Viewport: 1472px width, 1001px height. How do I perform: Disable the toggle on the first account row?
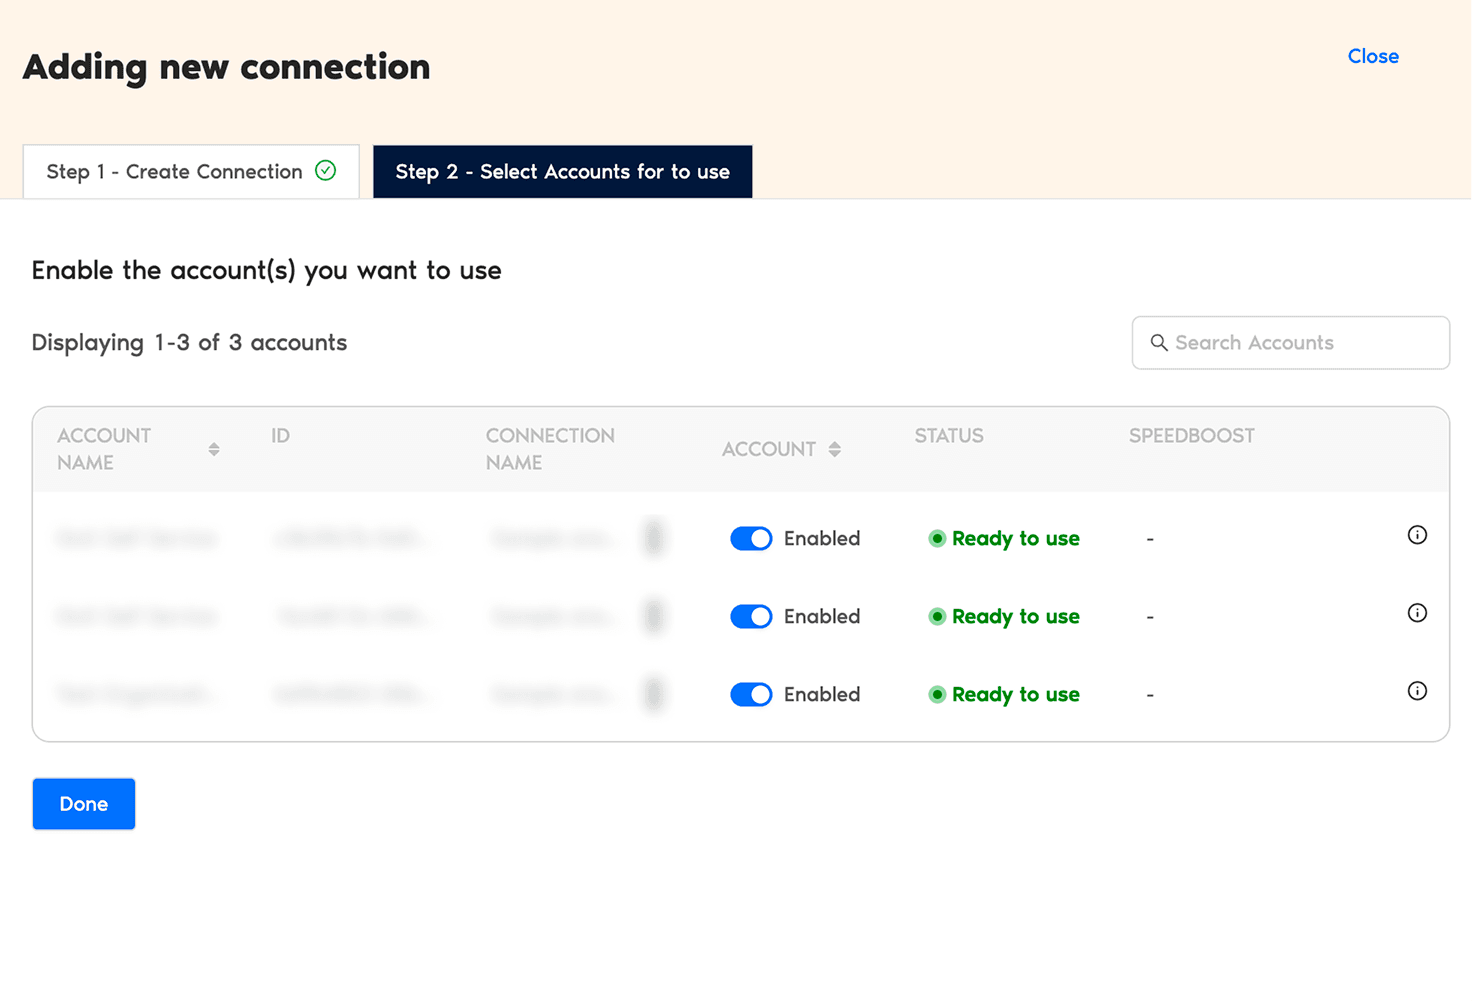pos(751,538)
